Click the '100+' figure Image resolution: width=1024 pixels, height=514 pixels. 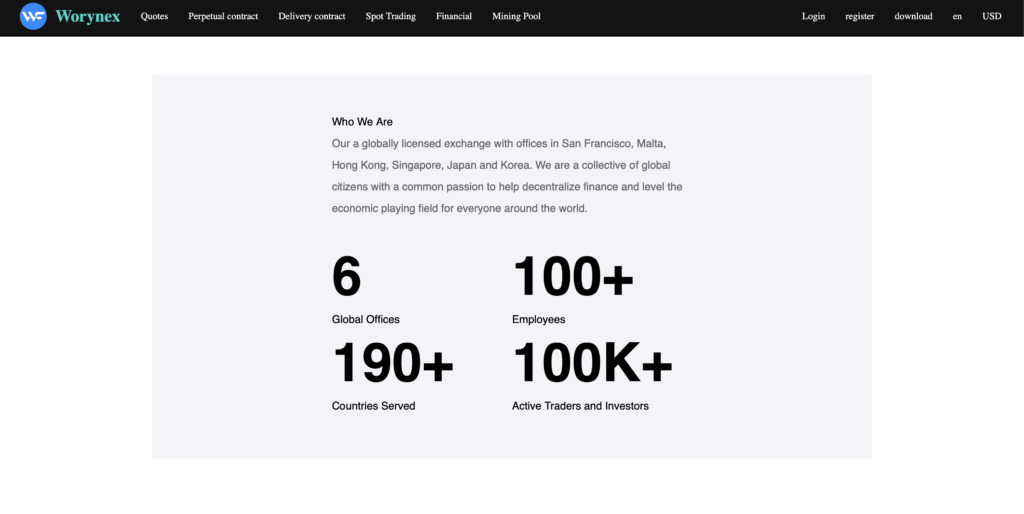pyautogui.click(x=573, y=277)
